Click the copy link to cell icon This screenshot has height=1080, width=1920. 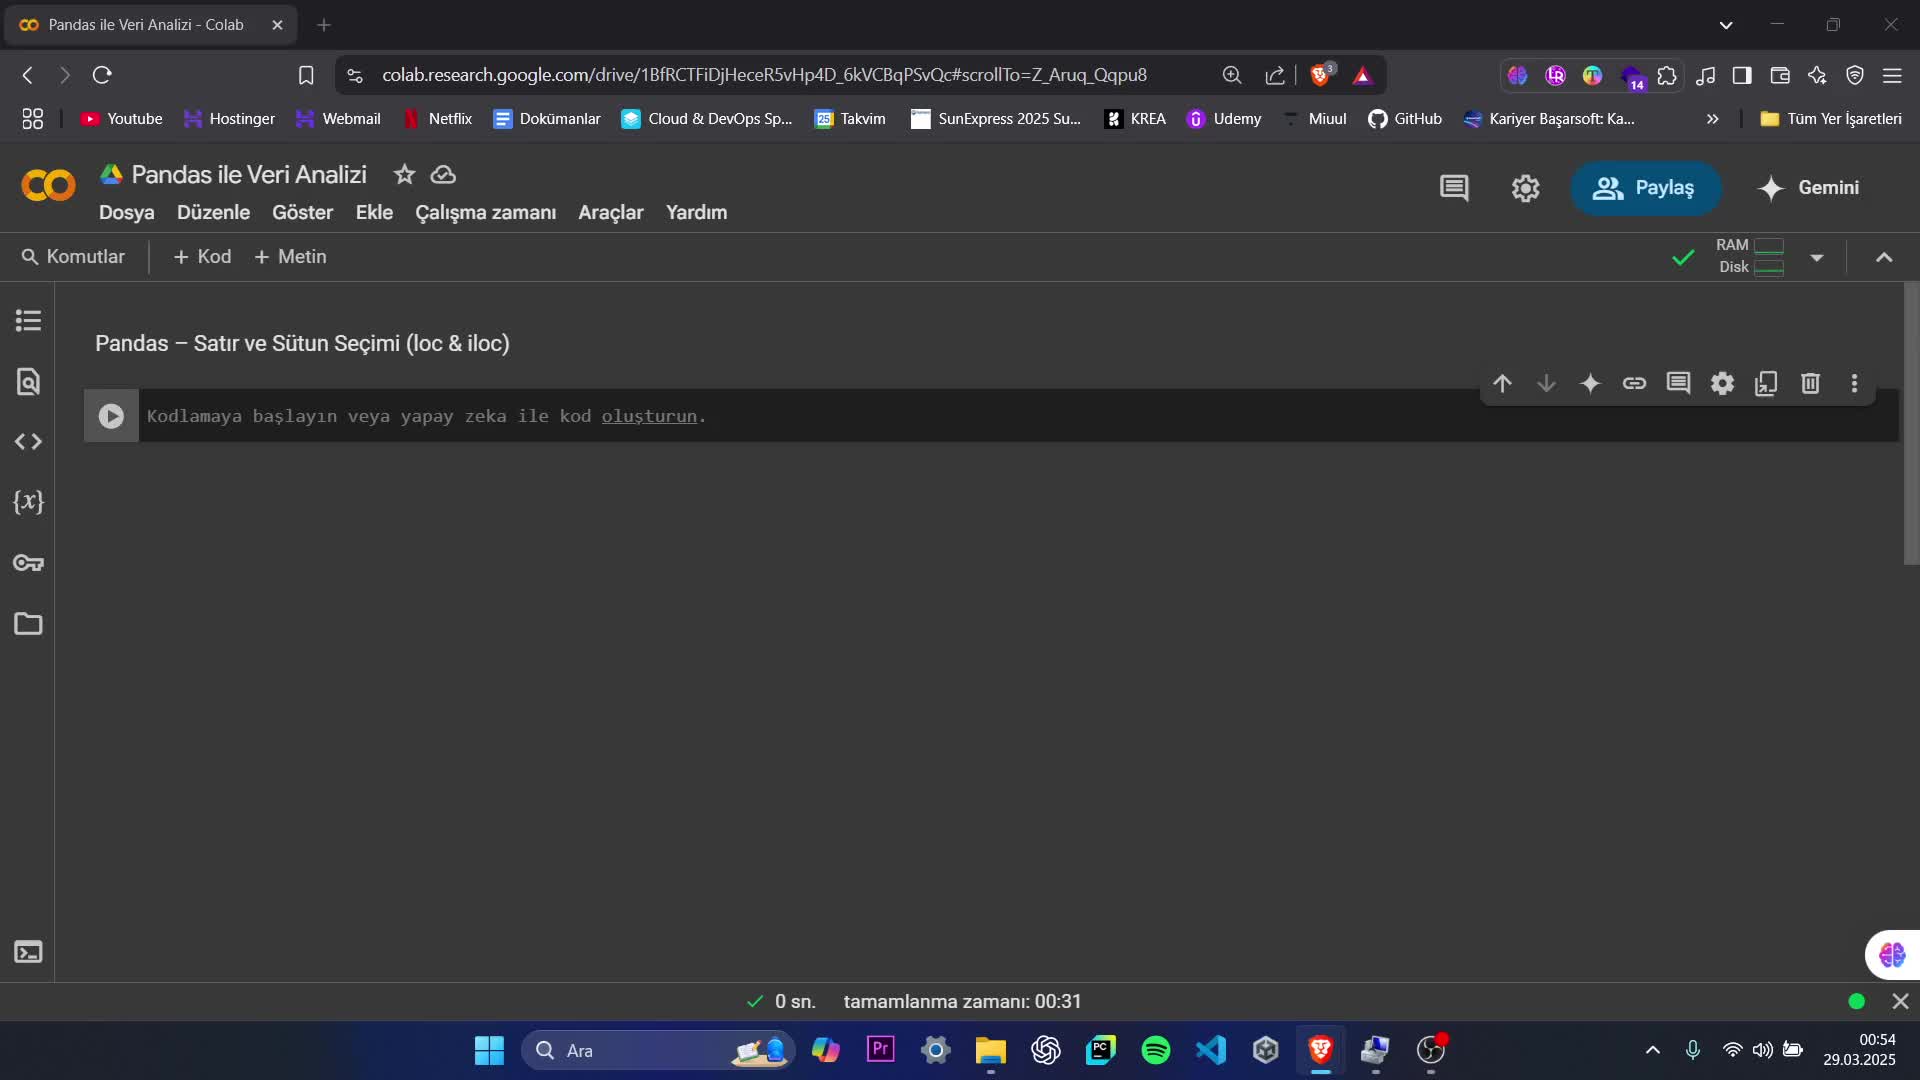coord(1634,384)
